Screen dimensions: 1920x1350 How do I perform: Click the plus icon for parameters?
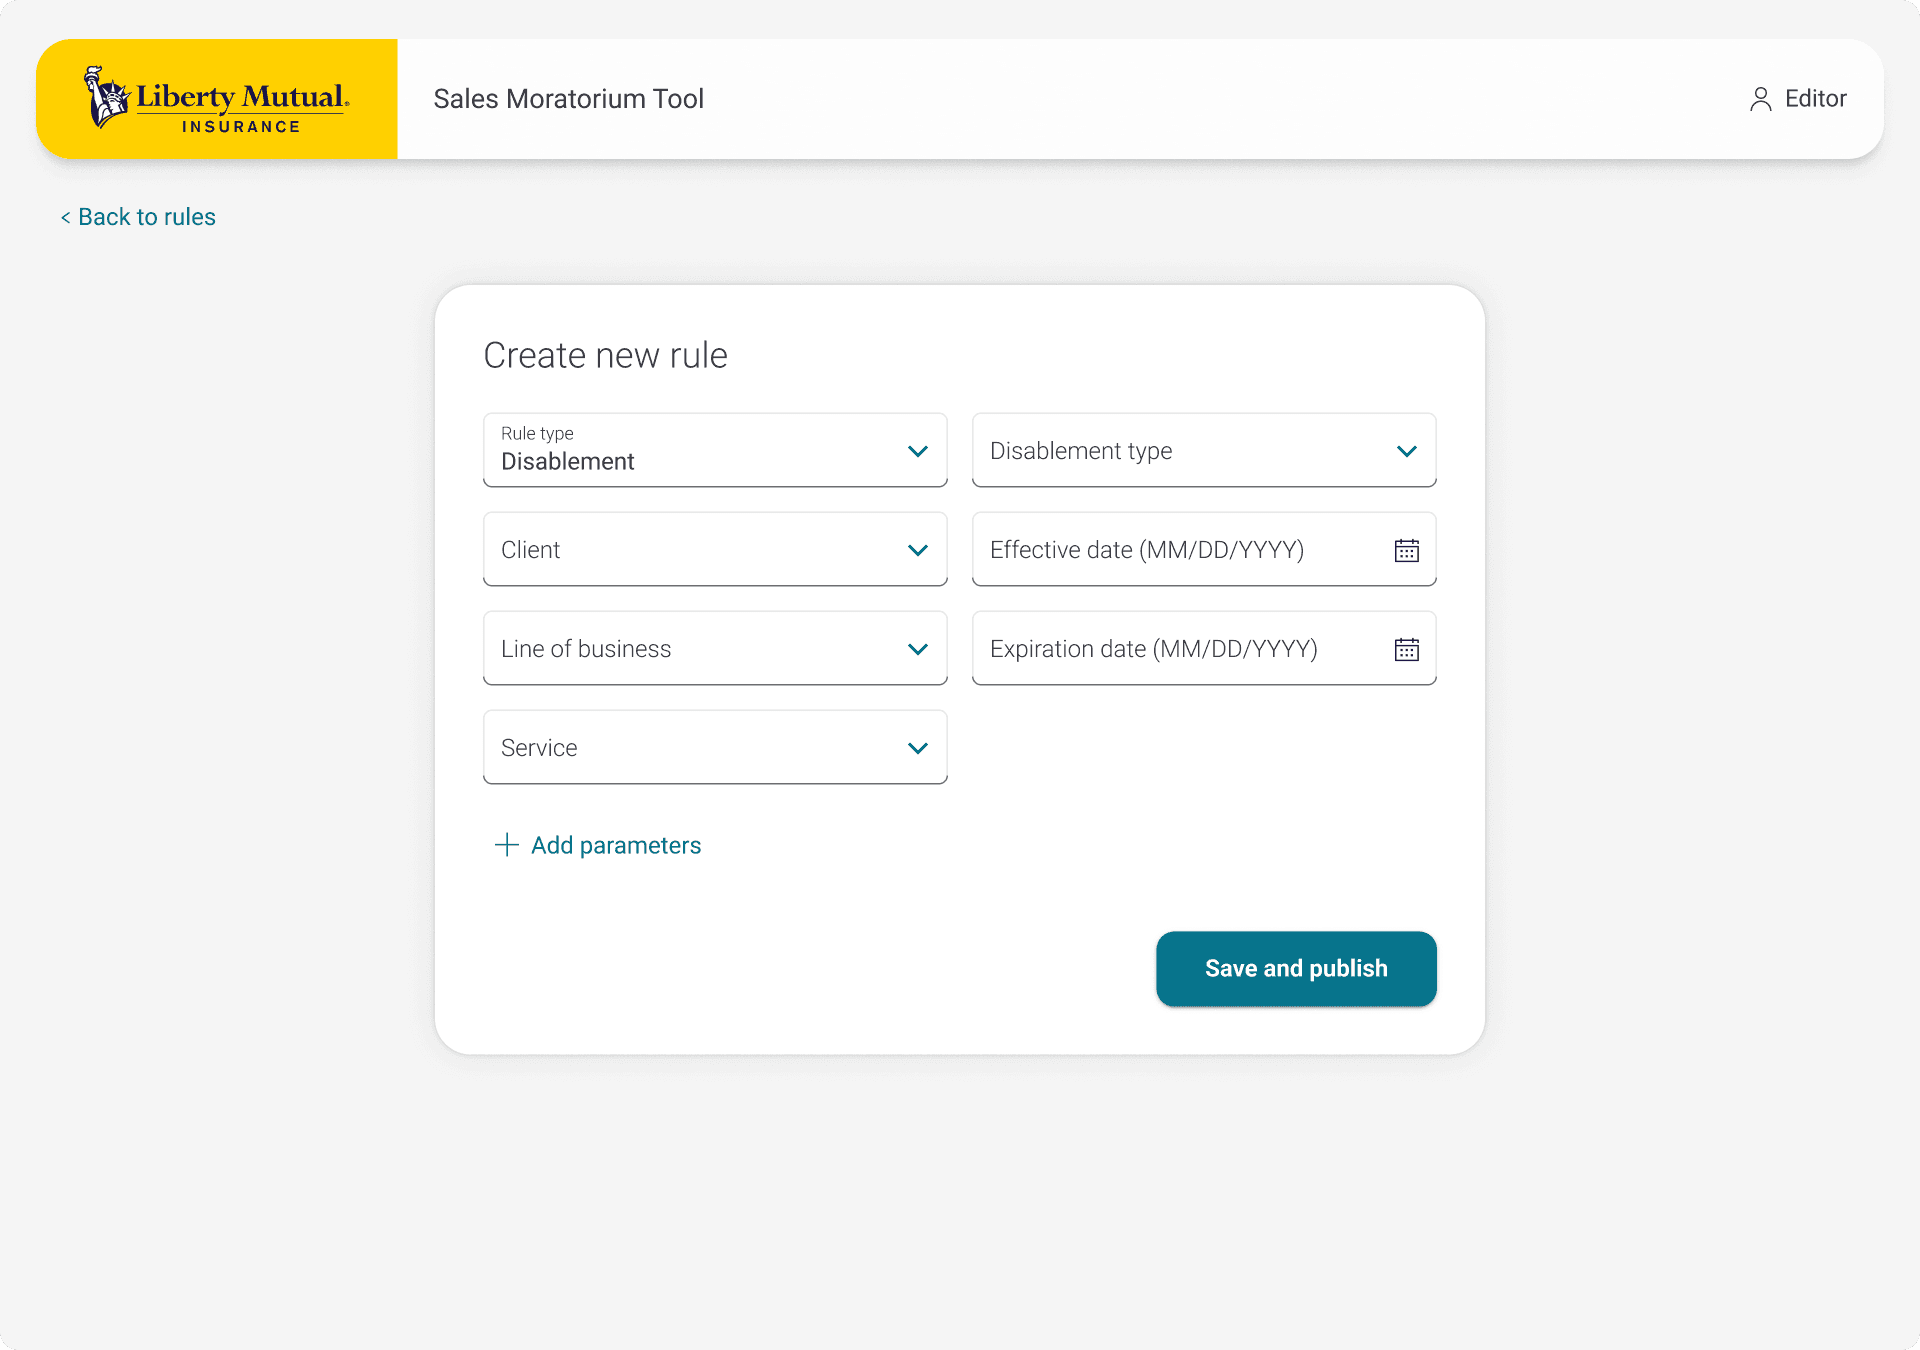(x=507, y=845)
